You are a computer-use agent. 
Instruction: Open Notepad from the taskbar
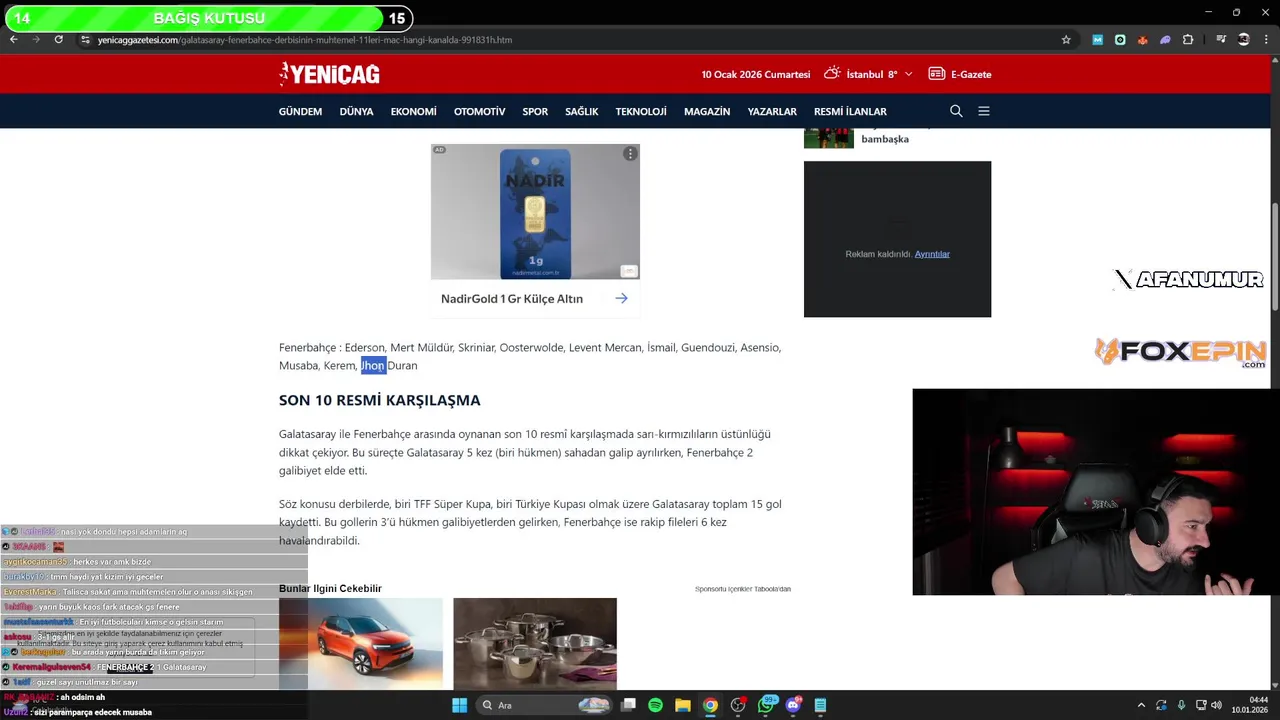click(x=820, y=705)
